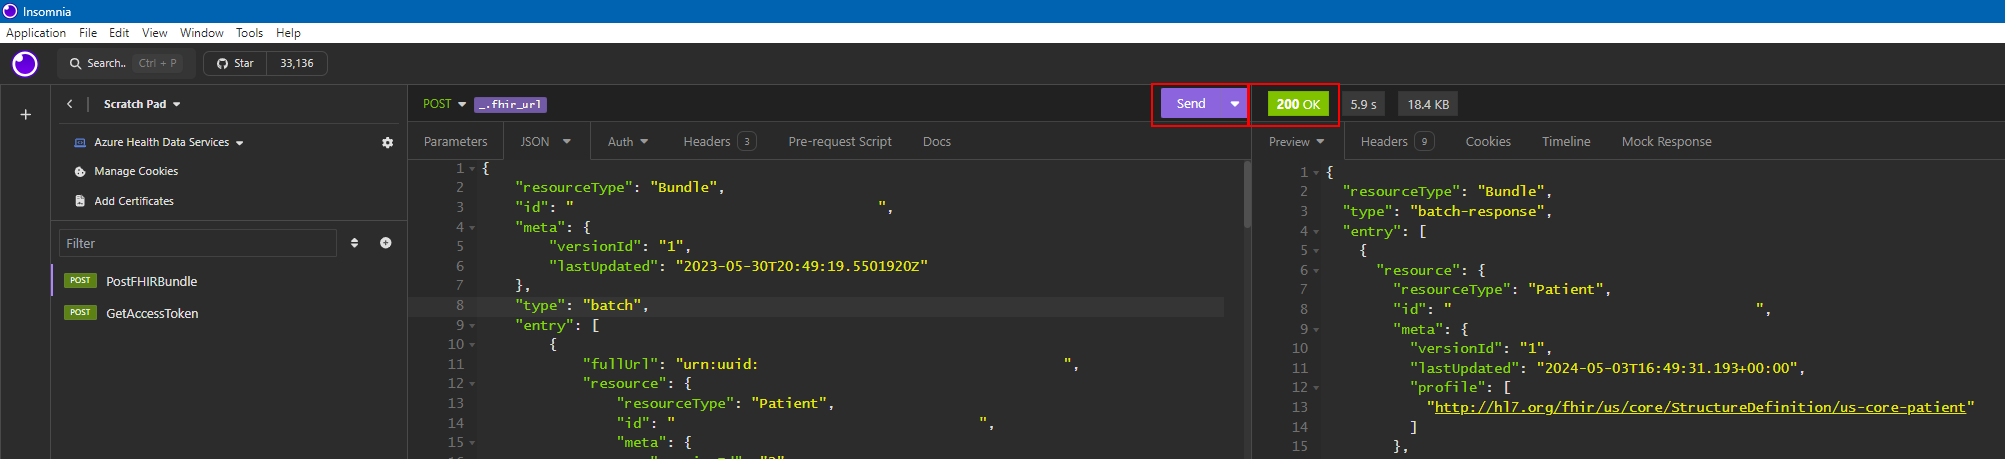The width and height of the screenshot is (2005, 459).
Task: Open the Help menu
Action: click(288, 33)
